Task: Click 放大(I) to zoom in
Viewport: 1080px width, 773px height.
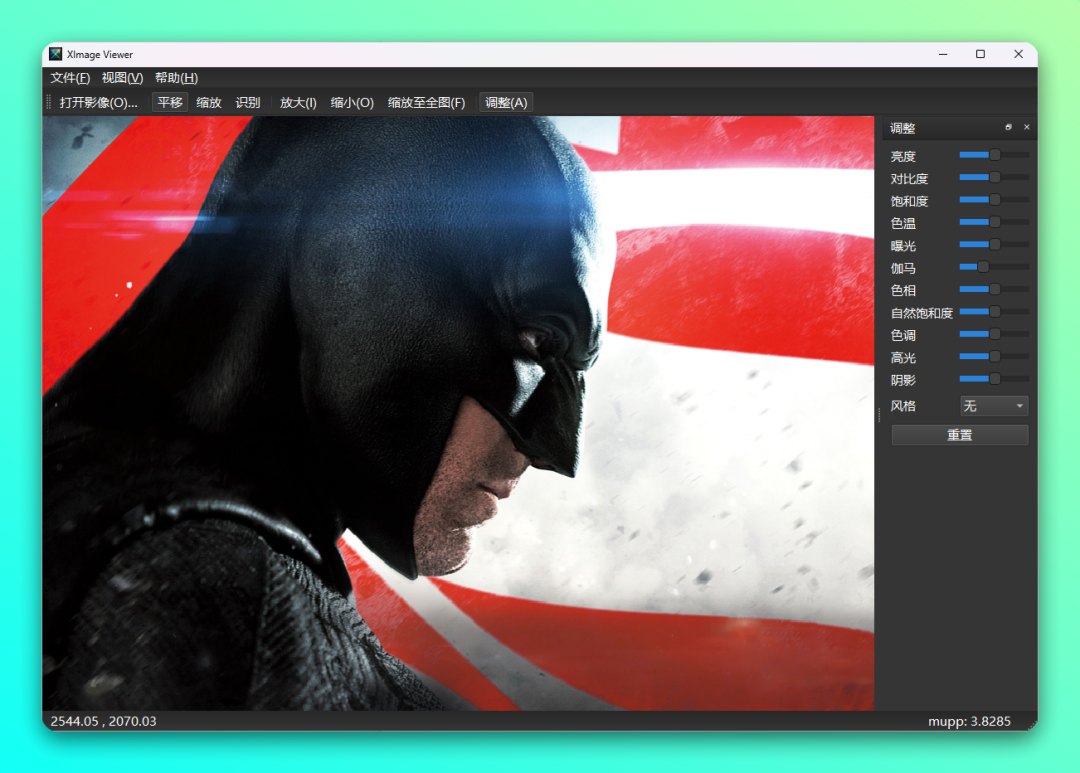Action: coord(298,103)
